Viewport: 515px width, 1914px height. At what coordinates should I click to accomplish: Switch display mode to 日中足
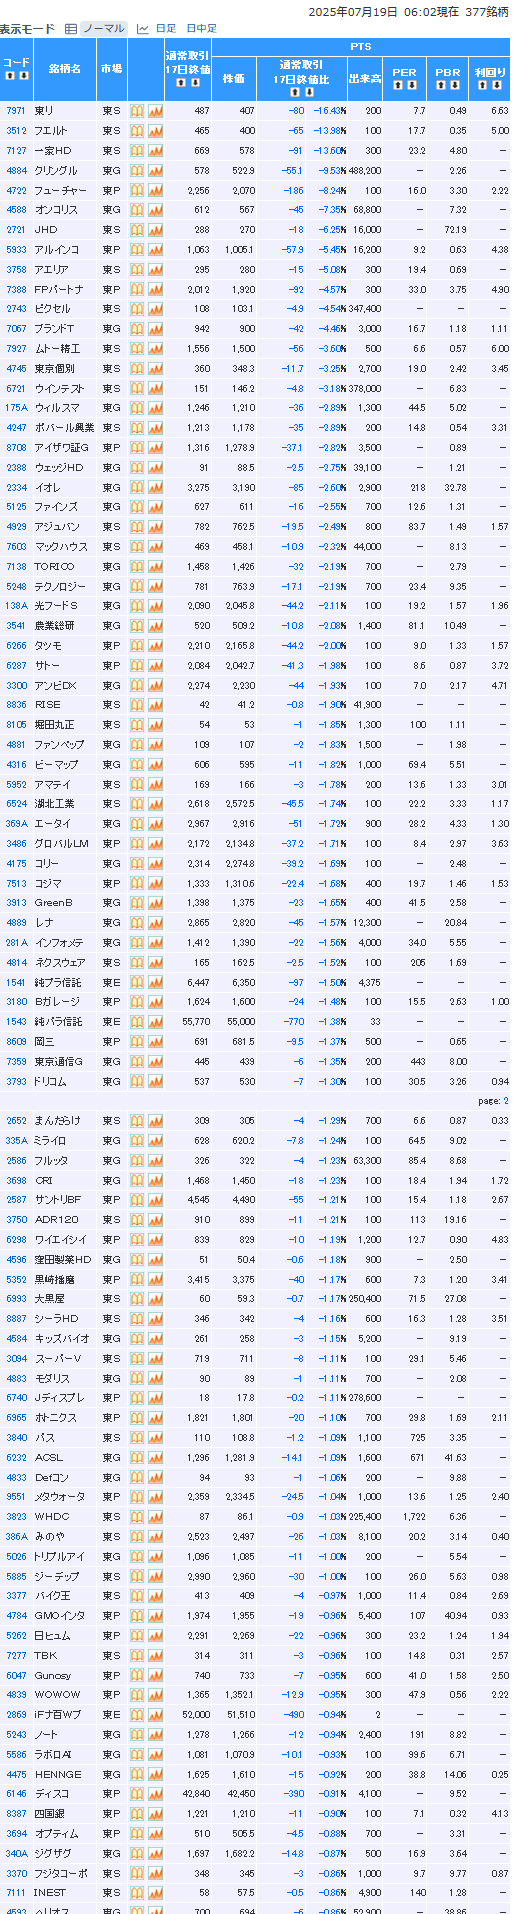[x=201, y=29]
